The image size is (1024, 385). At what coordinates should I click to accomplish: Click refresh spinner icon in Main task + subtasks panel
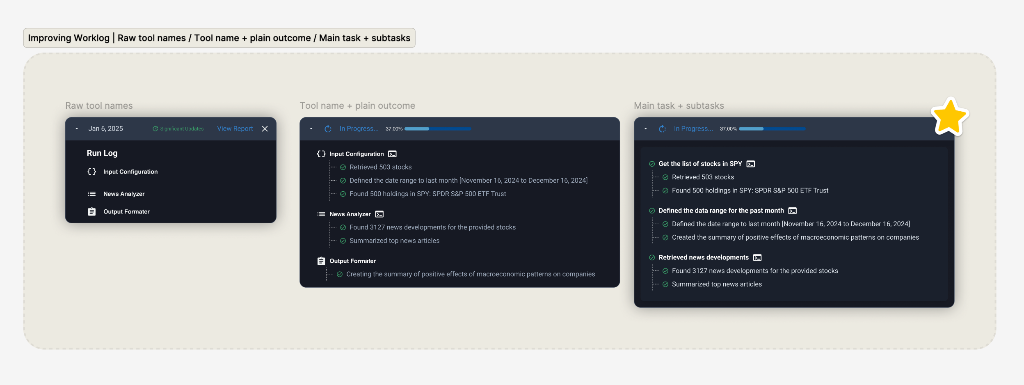(662, 129)
